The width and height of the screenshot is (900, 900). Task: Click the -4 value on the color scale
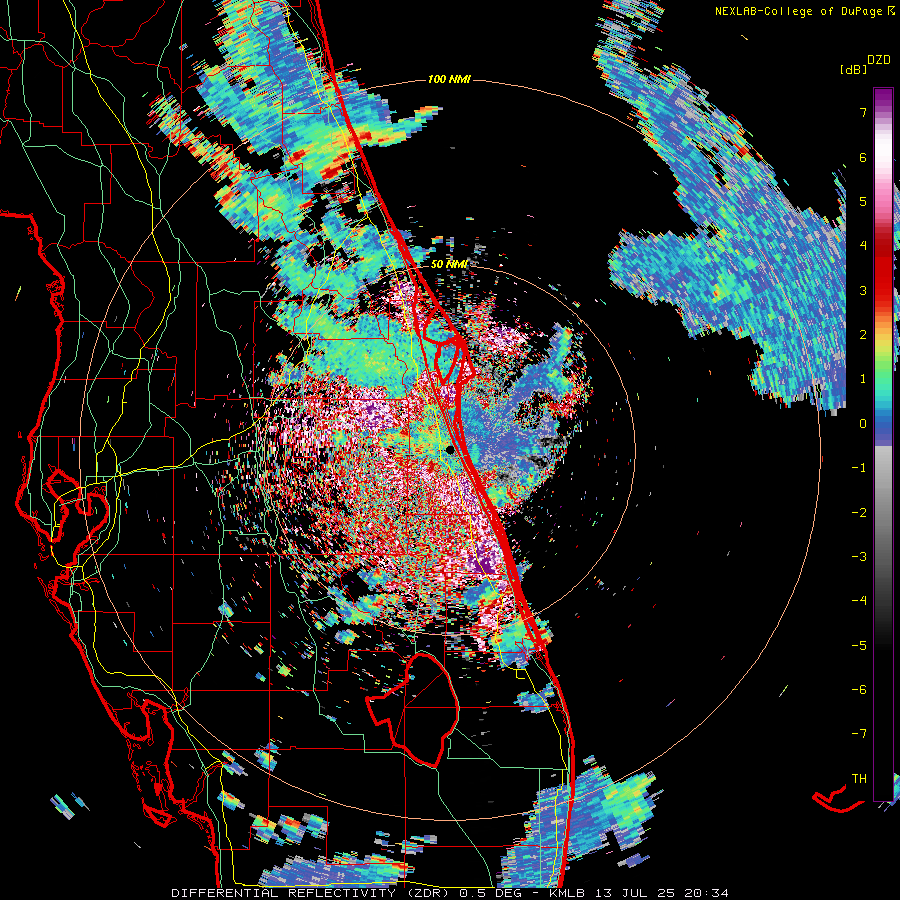point(859,600)
